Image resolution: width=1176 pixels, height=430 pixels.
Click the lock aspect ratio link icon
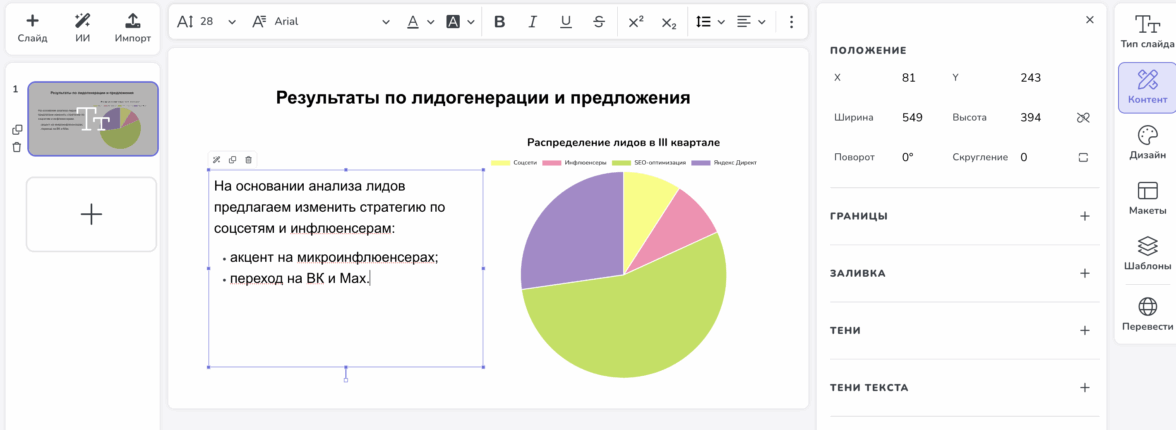click(1082, 118)
